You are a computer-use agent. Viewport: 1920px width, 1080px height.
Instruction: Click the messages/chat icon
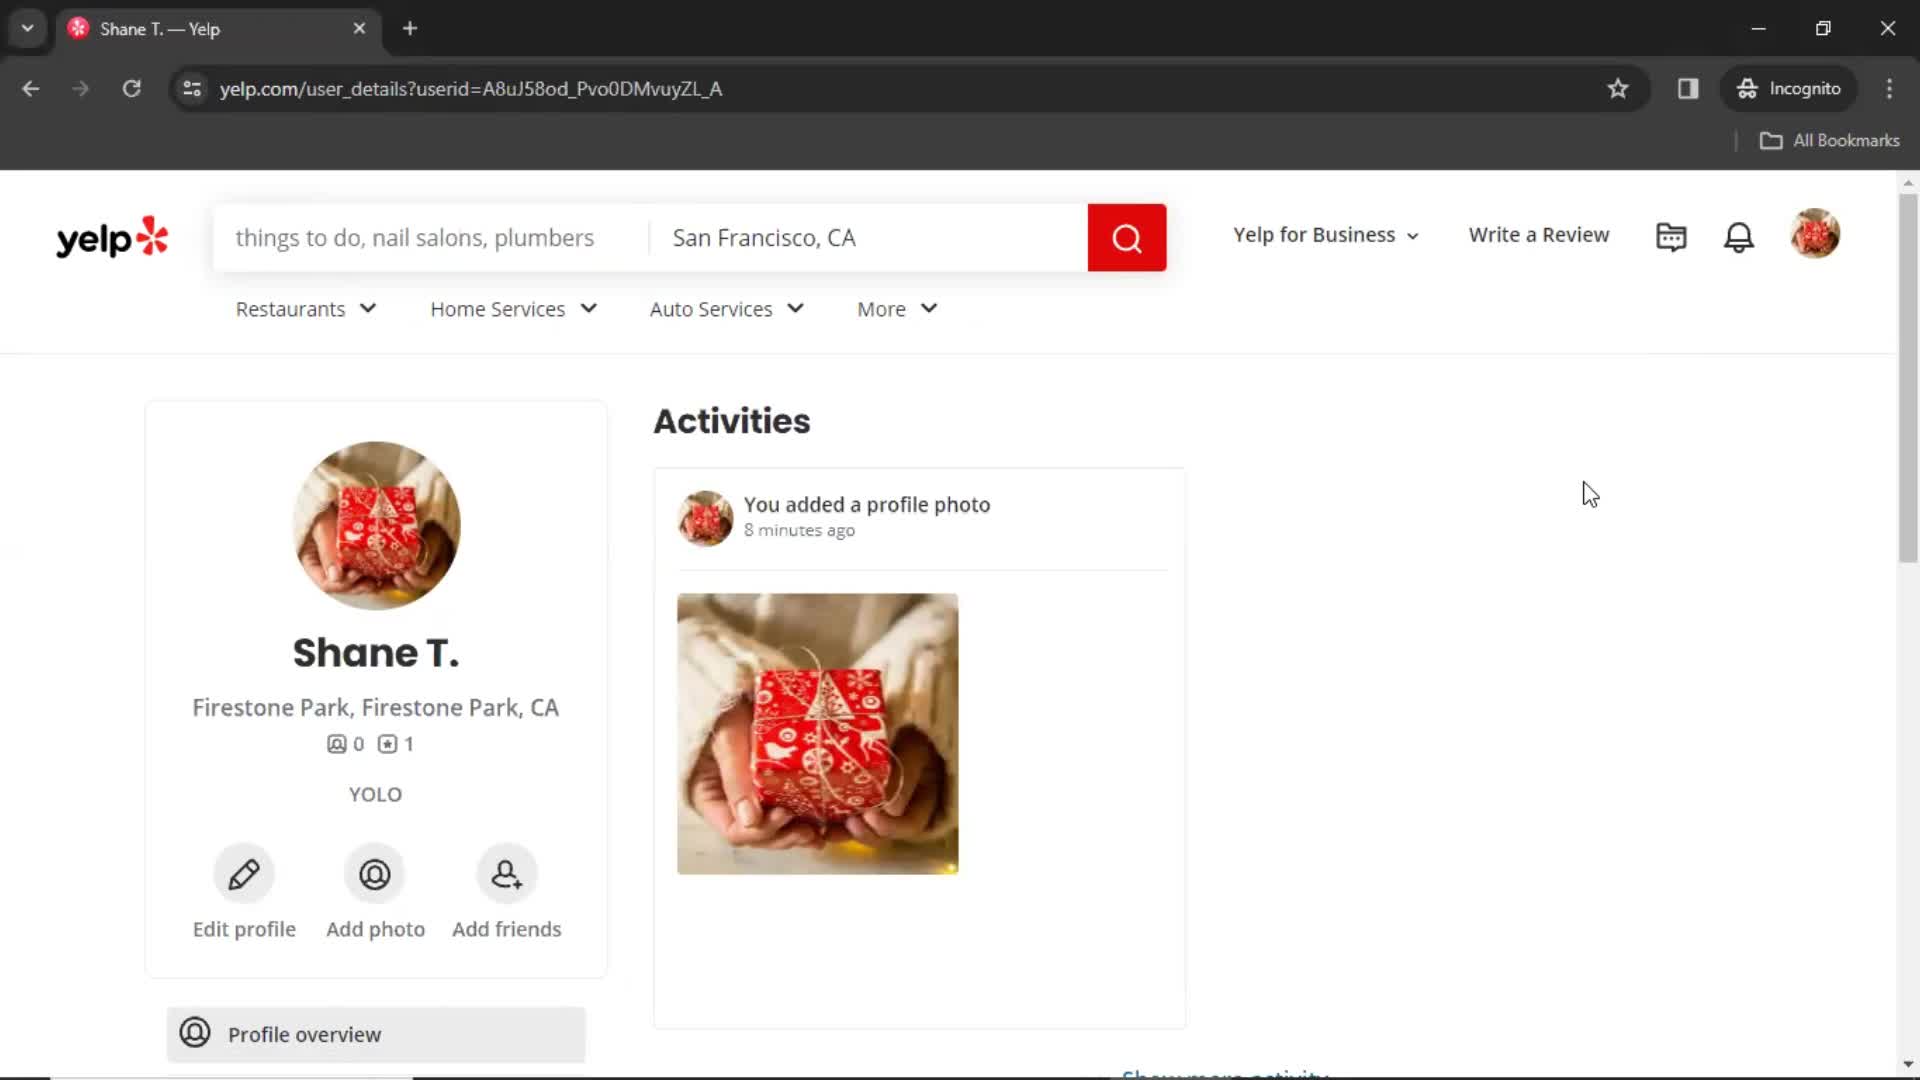[x=1671, y=235]
